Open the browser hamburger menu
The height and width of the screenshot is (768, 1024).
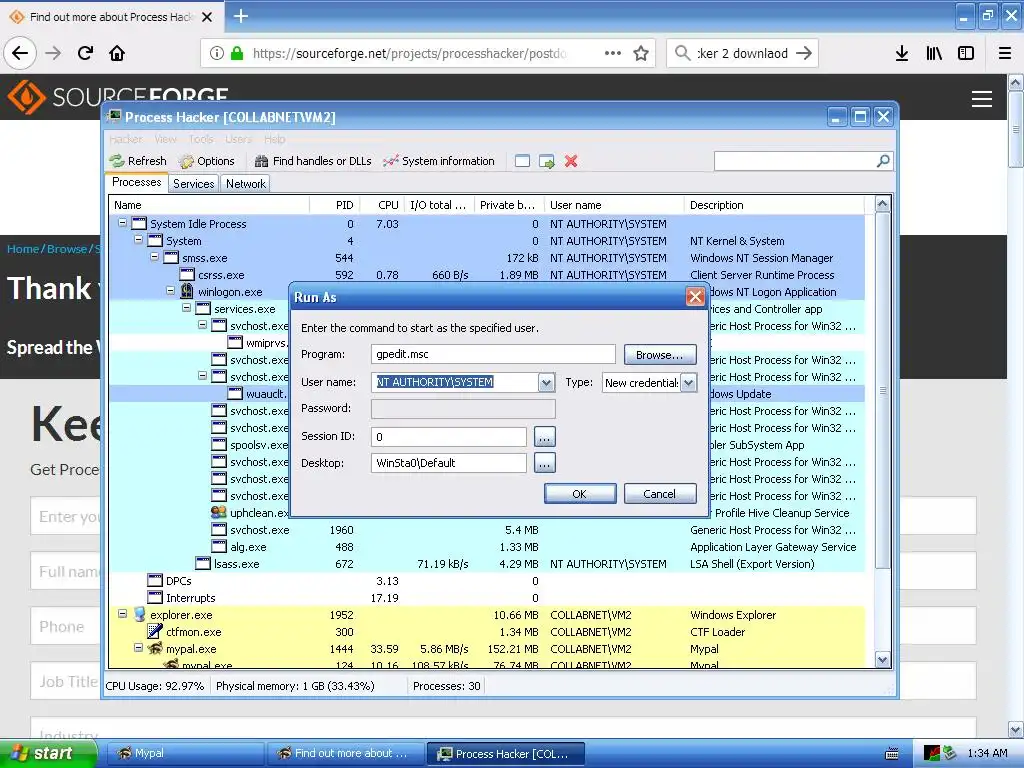pos(1005,53)
